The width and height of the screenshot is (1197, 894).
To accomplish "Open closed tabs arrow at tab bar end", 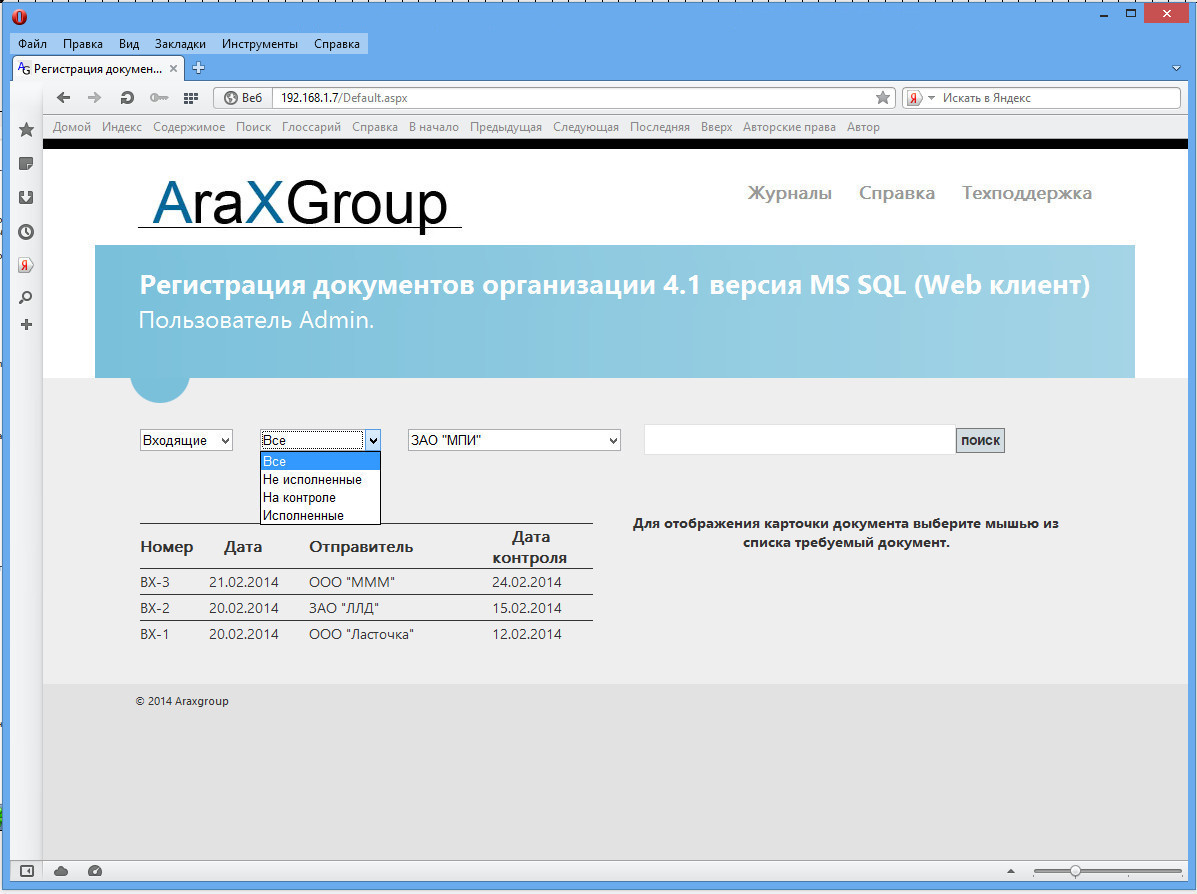I will click(1176, 68).
